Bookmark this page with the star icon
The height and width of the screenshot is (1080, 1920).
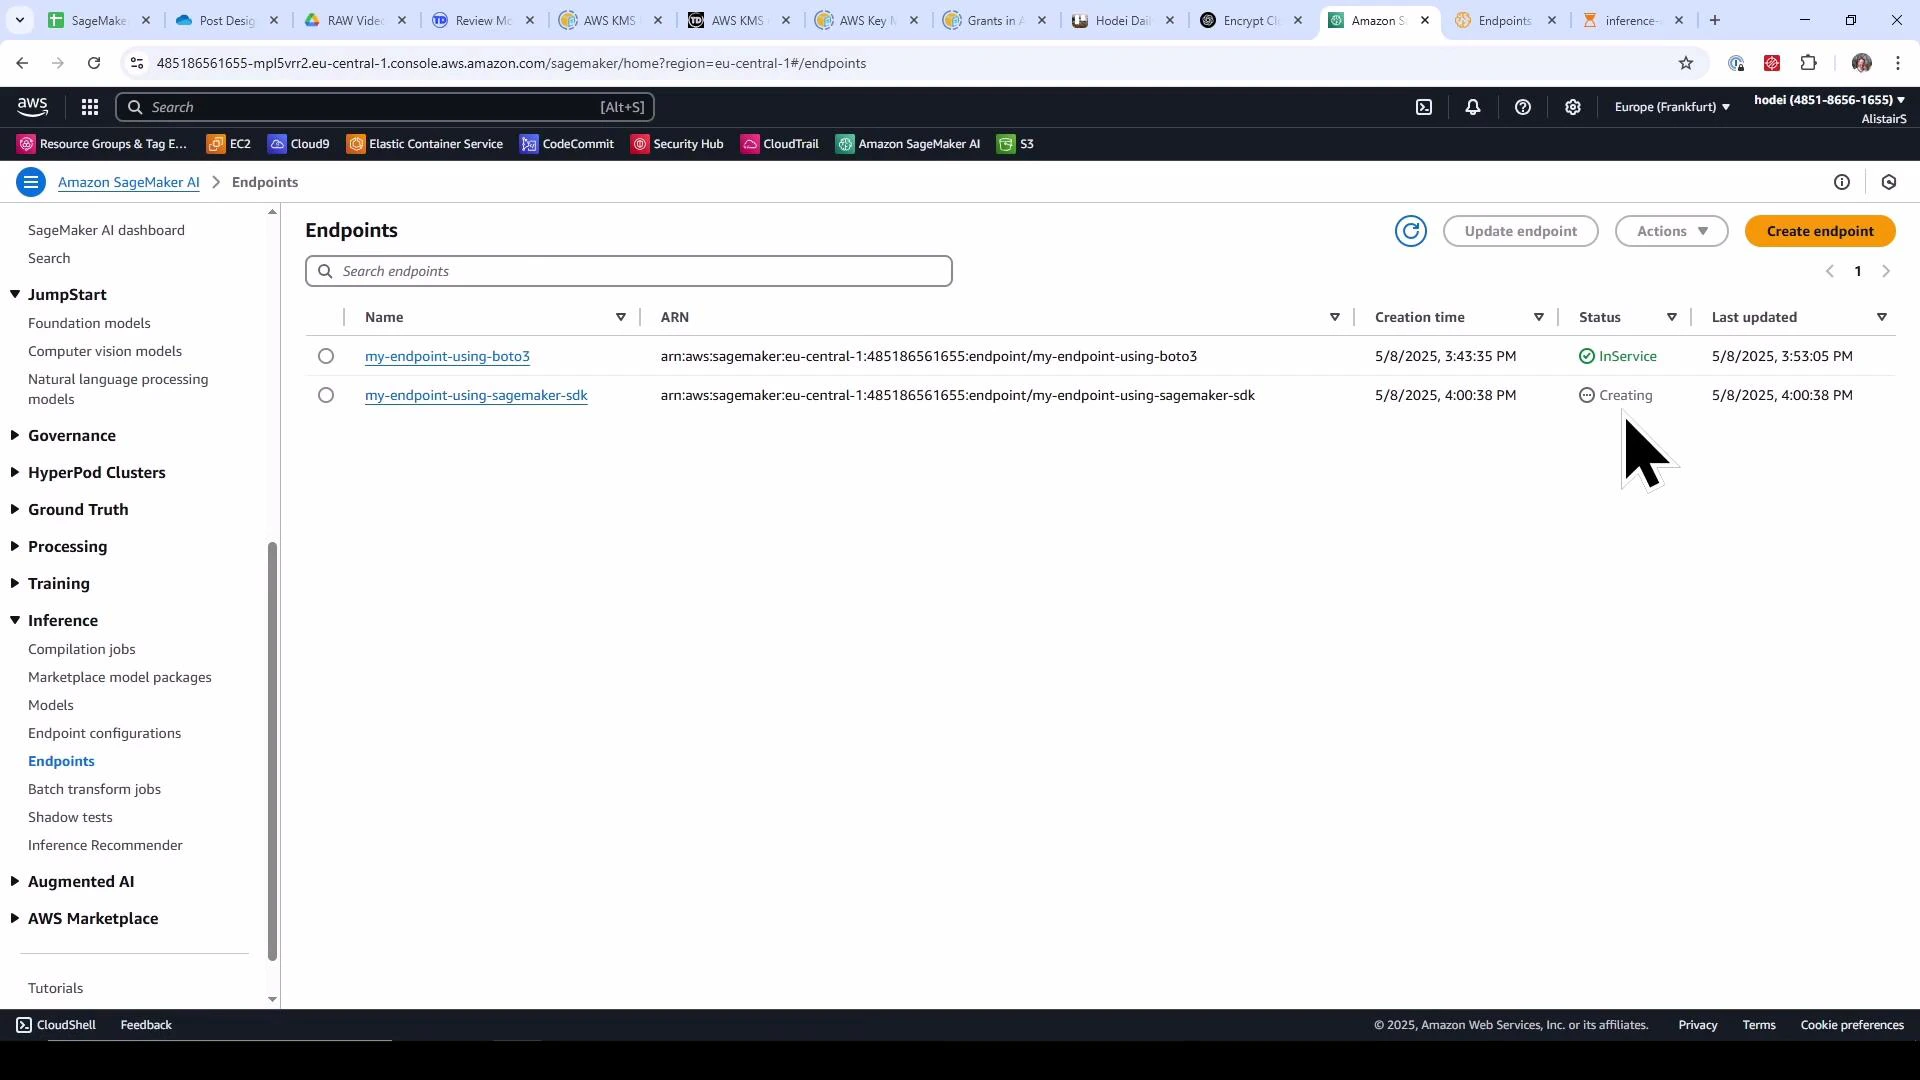point(1686,63)
